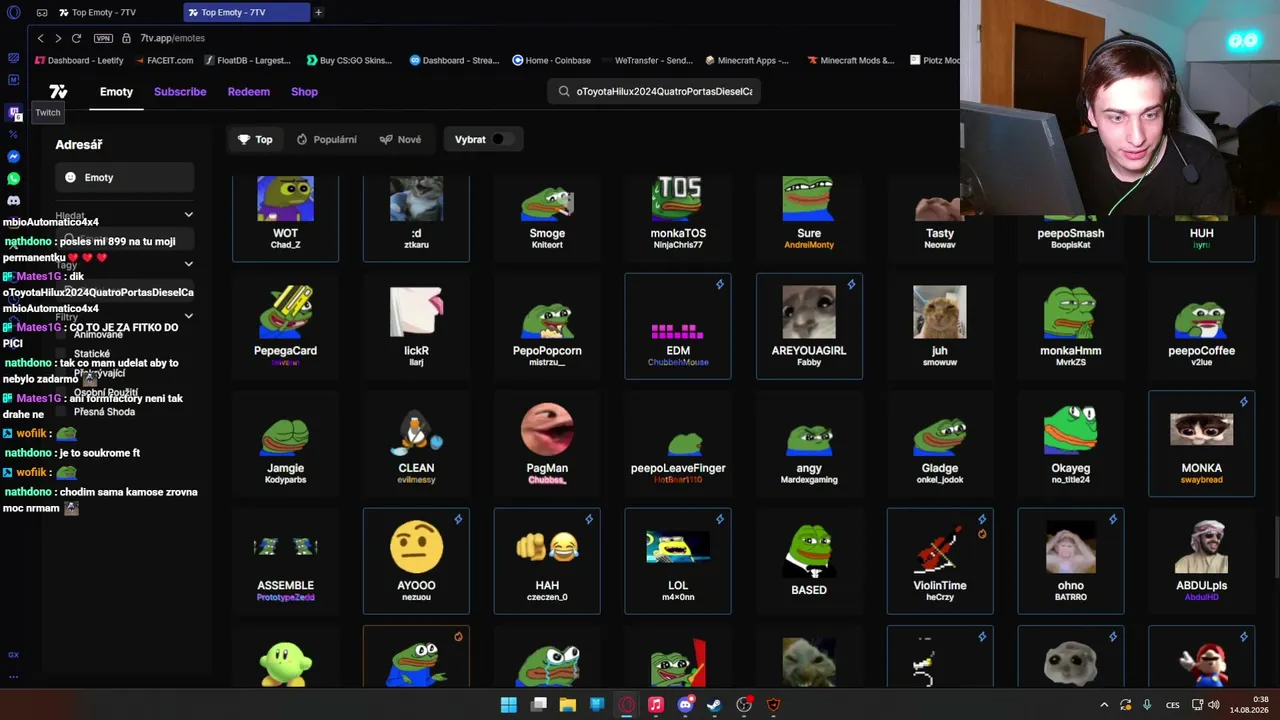The image size is (1280, 720).
Task: Click the Opera menu logo
Action: pos(14,12)
